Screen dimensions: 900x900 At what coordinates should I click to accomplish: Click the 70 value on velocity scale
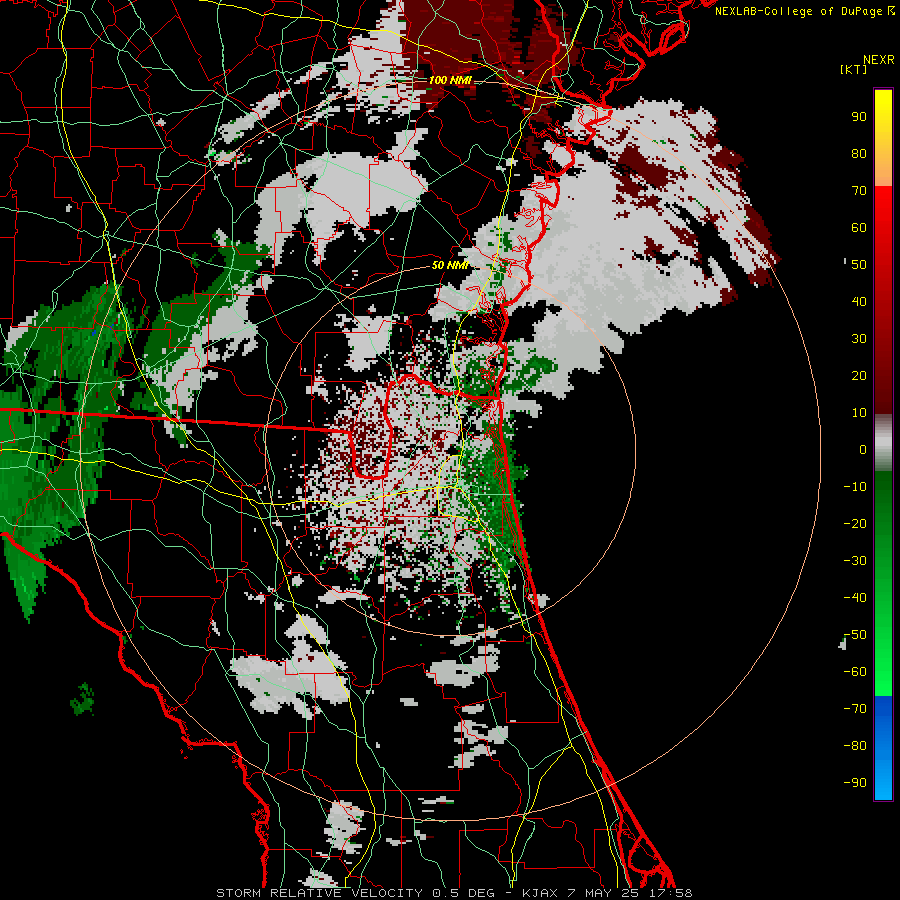pyautogui.click(x=859, y=191)
